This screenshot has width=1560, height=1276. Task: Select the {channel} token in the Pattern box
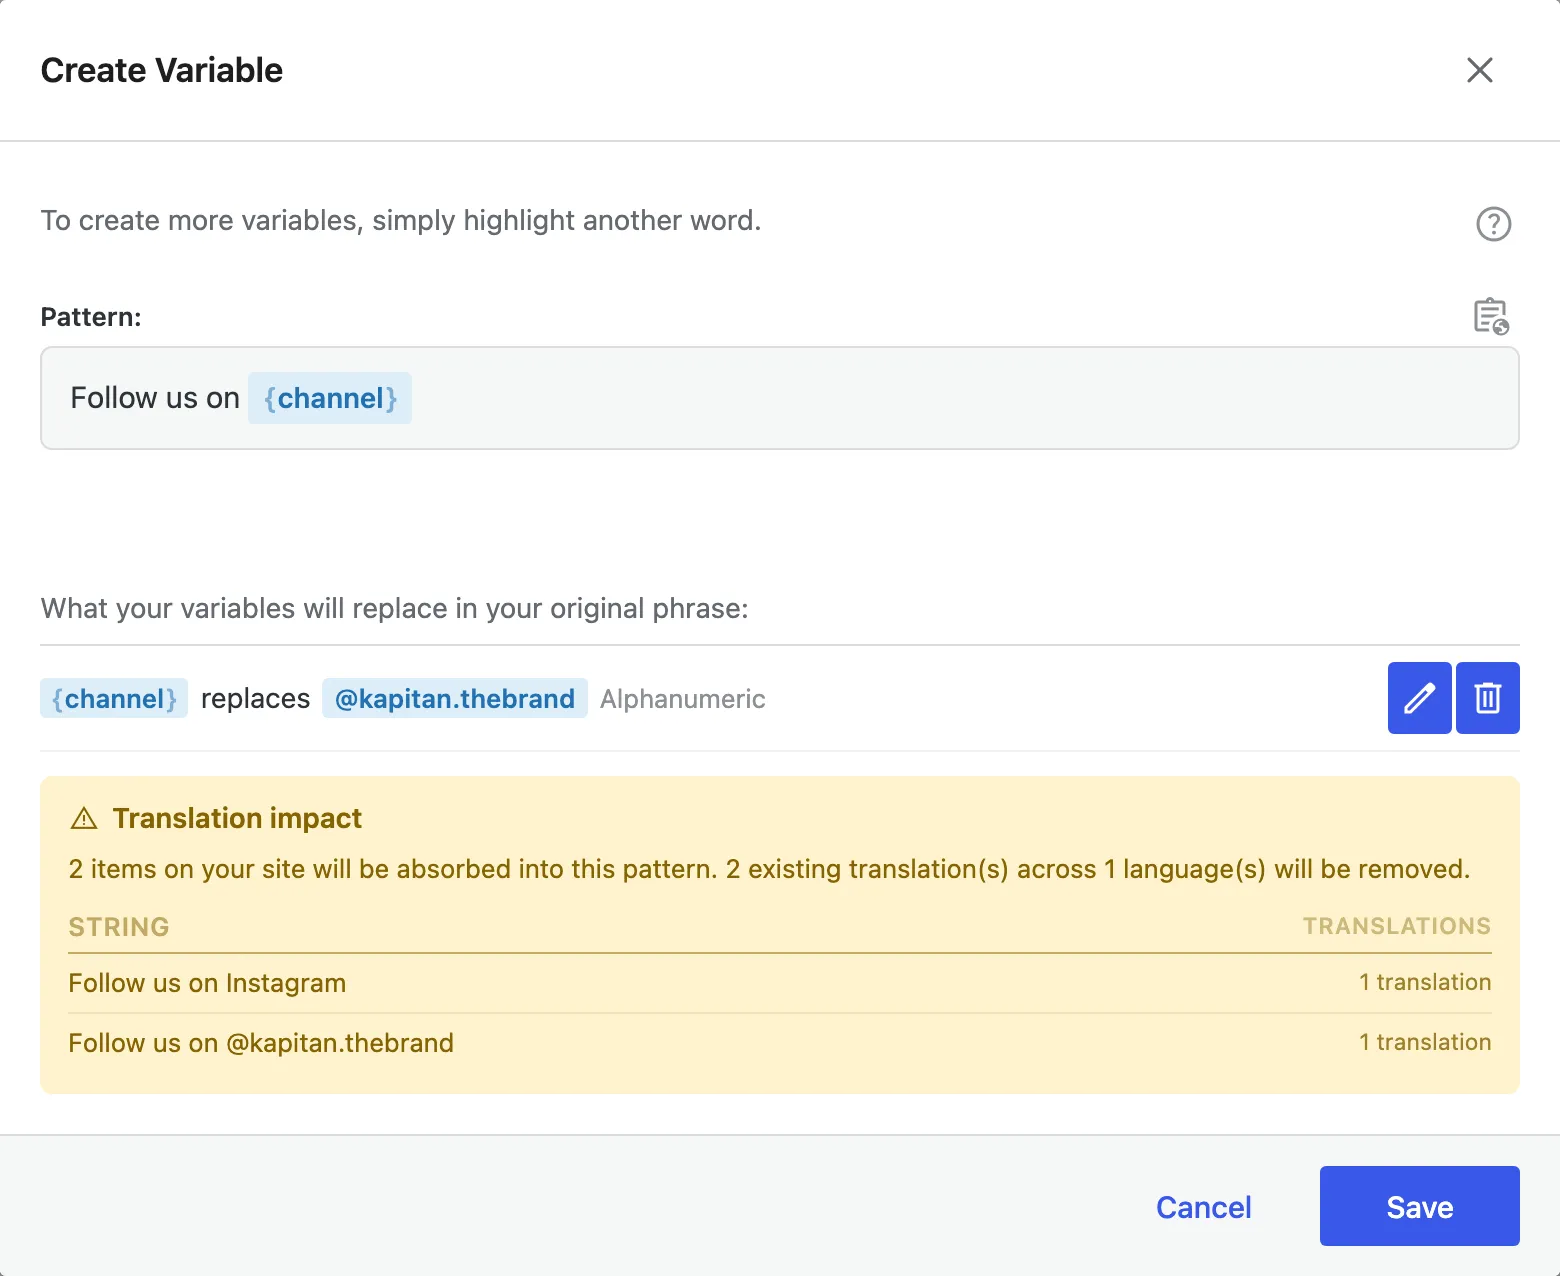(330, 398)
